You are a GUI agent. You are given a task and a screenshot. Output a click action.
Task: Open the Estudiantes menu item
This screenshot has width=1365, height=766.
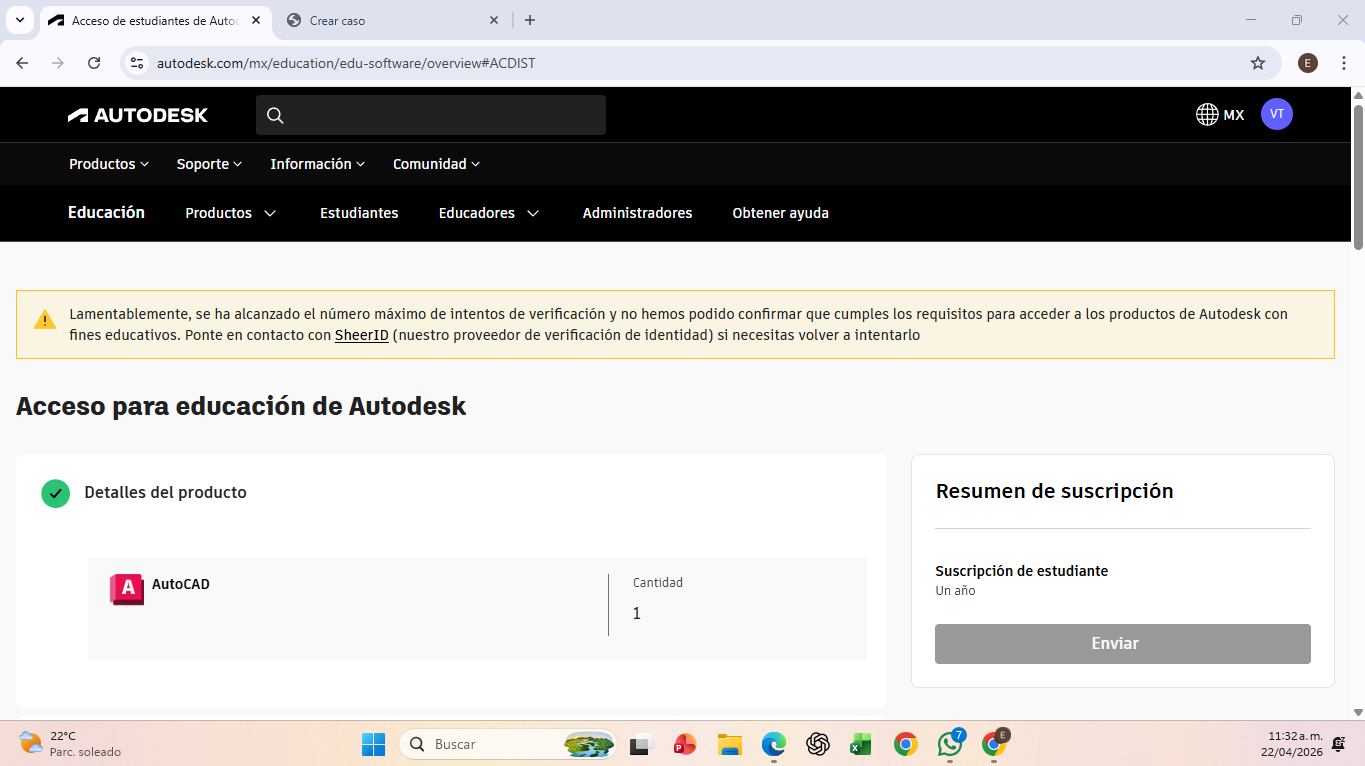click(359, 213)
